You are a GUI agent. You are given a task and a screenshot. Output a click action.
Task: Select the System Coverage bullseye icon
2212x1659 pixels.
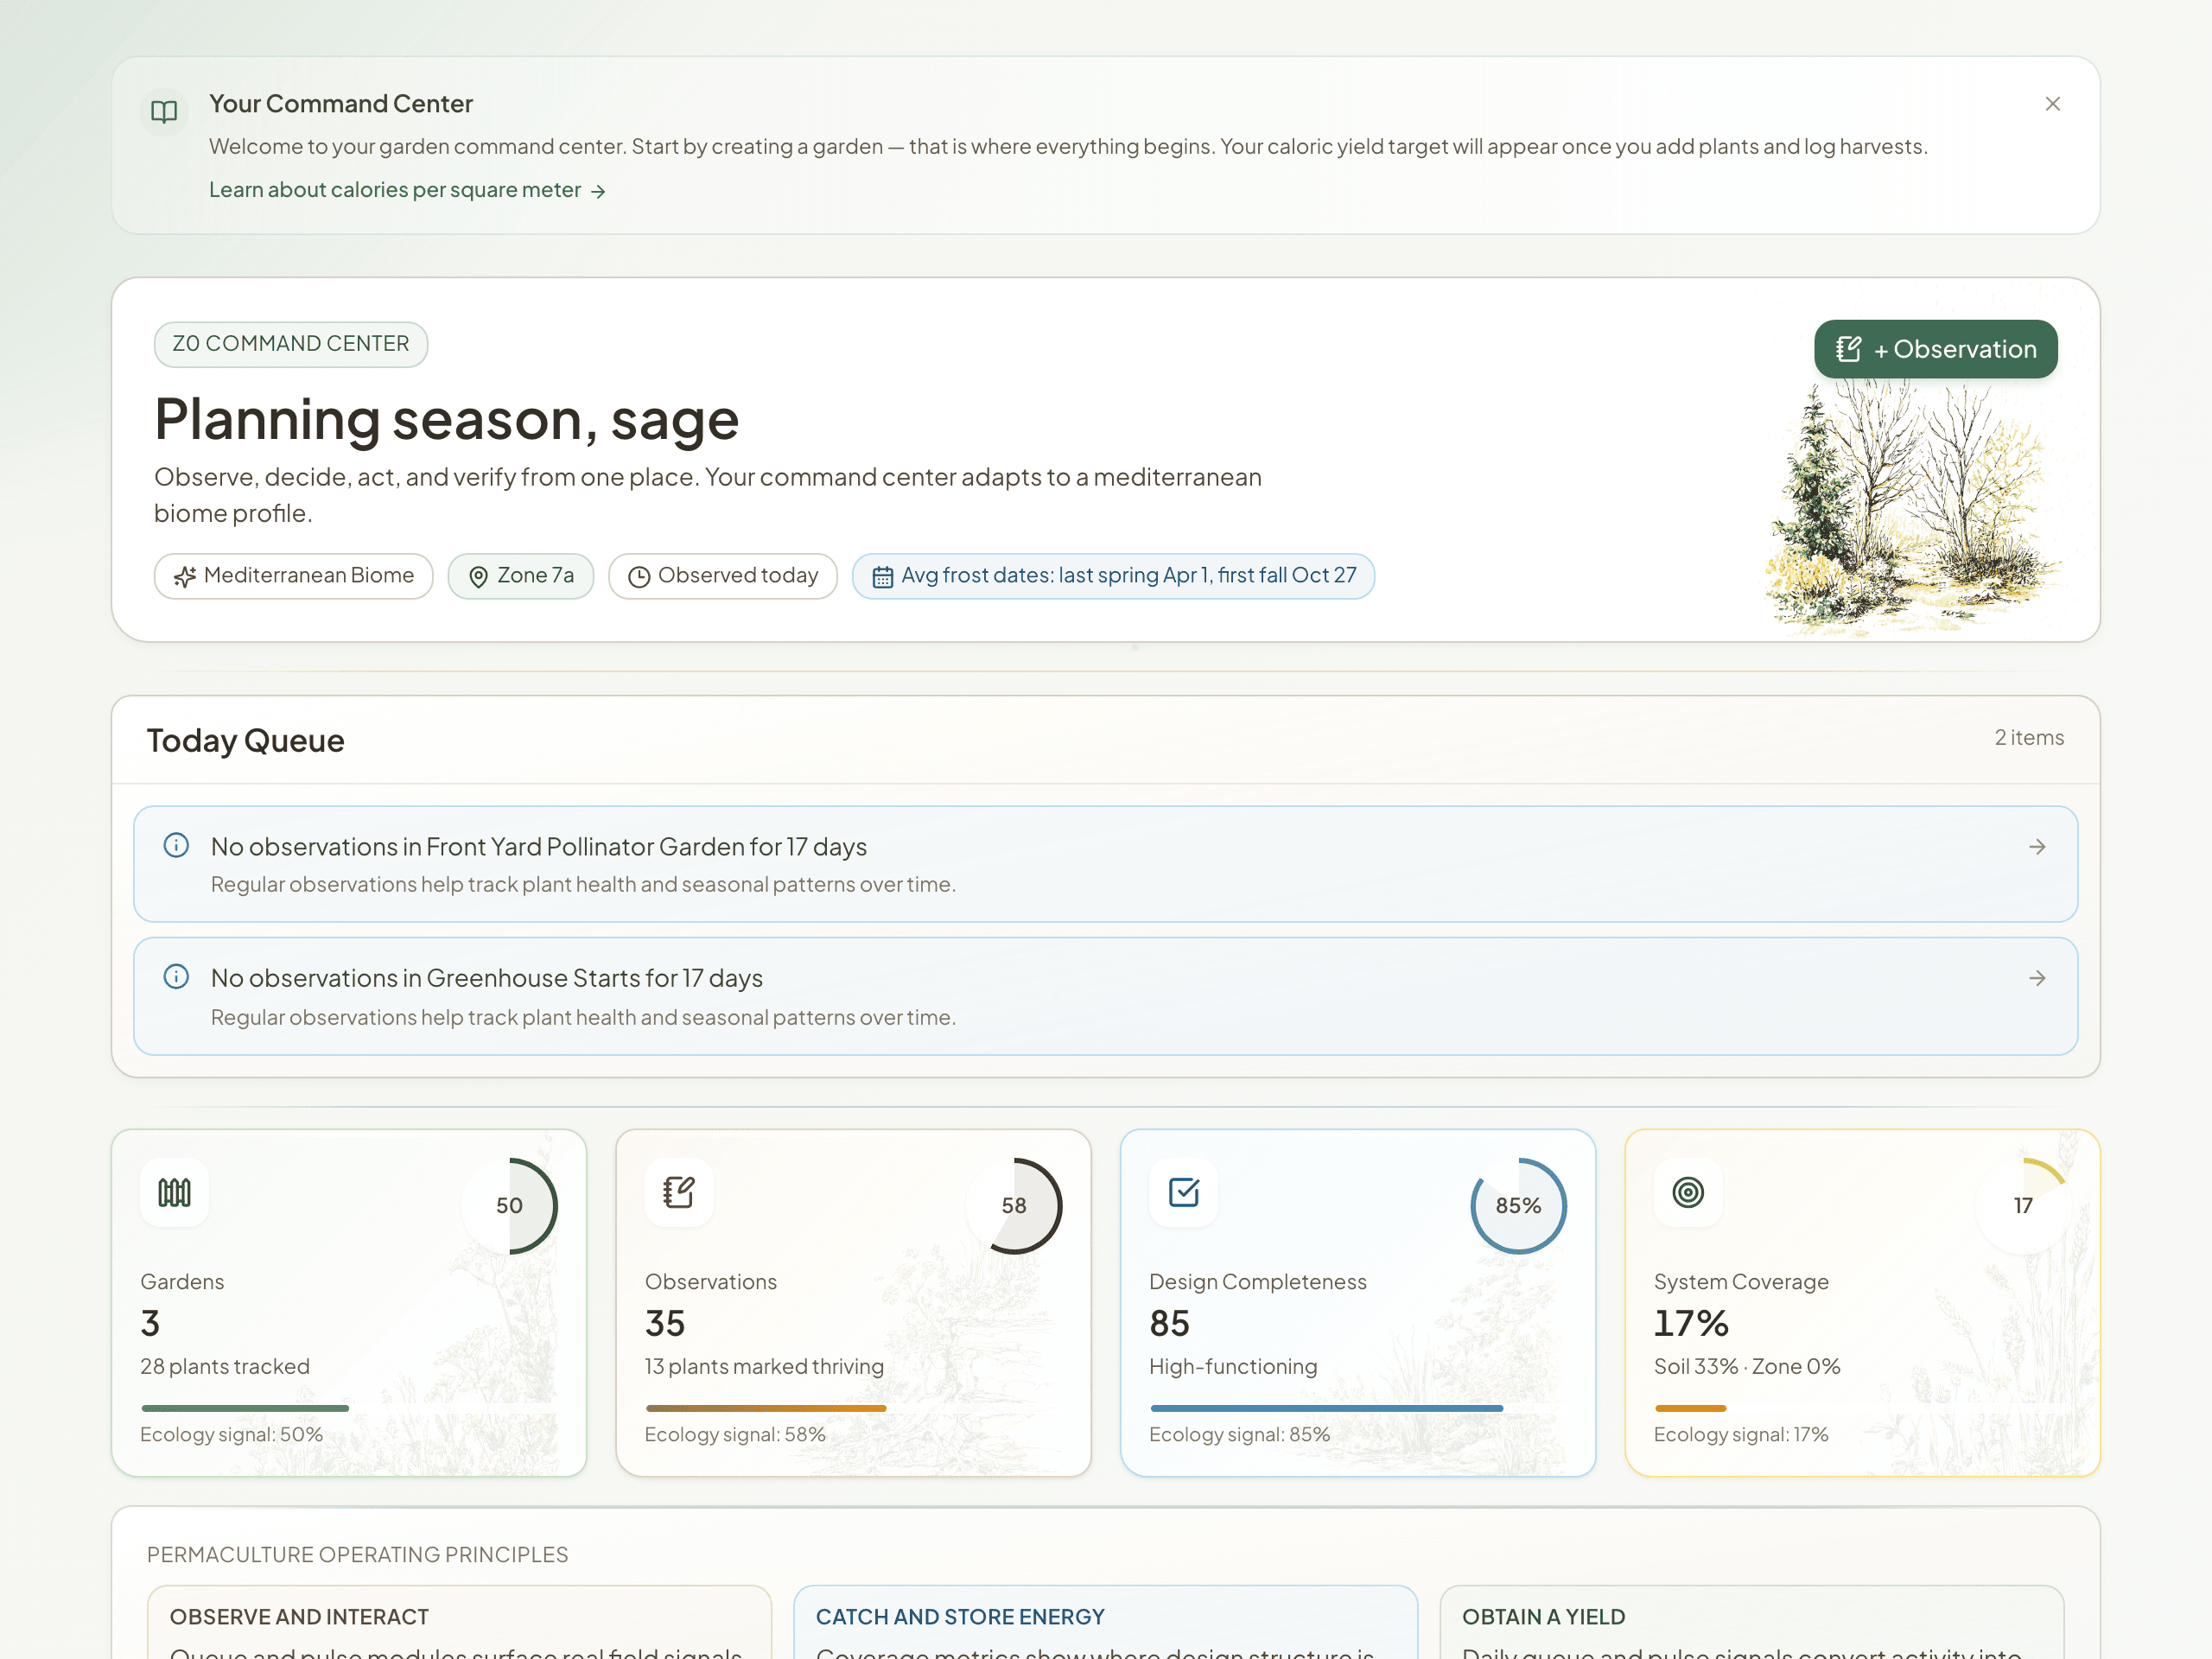point(1688,1192)
